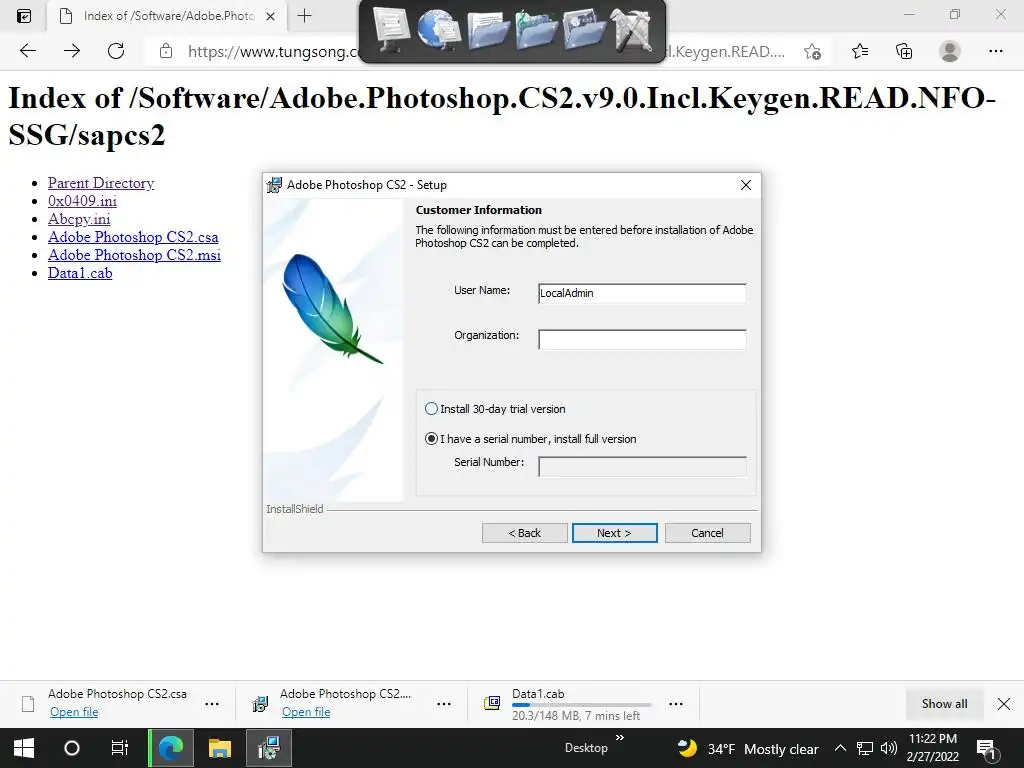Go back using the browser back arrow
Viewport: 1024px width, 768px height.
[27, 51]
